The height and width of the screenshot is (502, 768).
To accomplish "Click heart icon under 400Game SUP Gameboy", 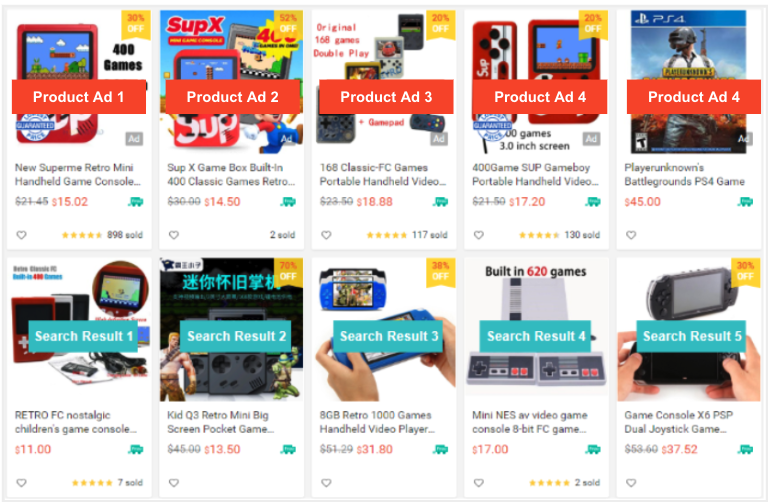I will pyautogui.click(x=479, y=235).
